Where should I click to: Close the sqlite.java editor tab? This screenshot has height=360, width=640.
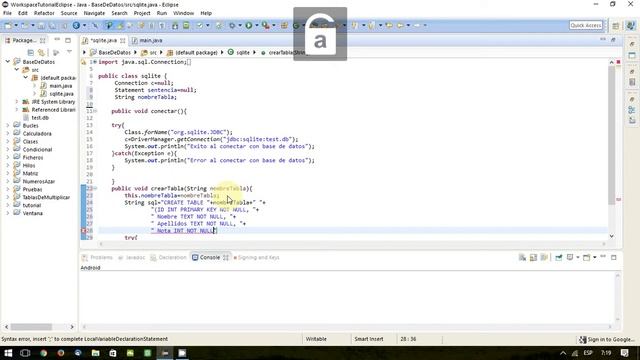122,40
